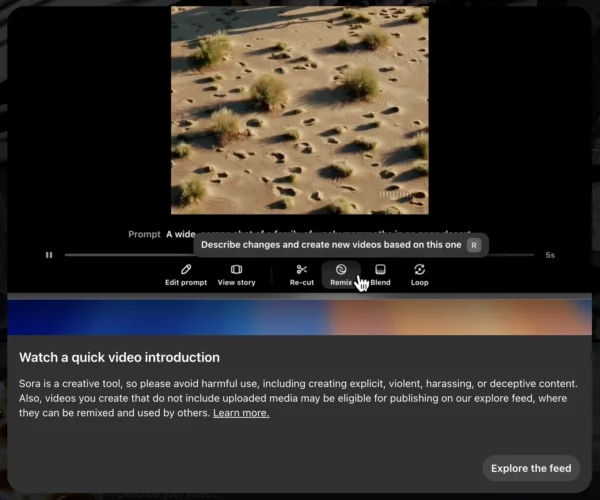600x500 pixels.
Task: Click the desert footprints video preview
Action: coord(299,110)
